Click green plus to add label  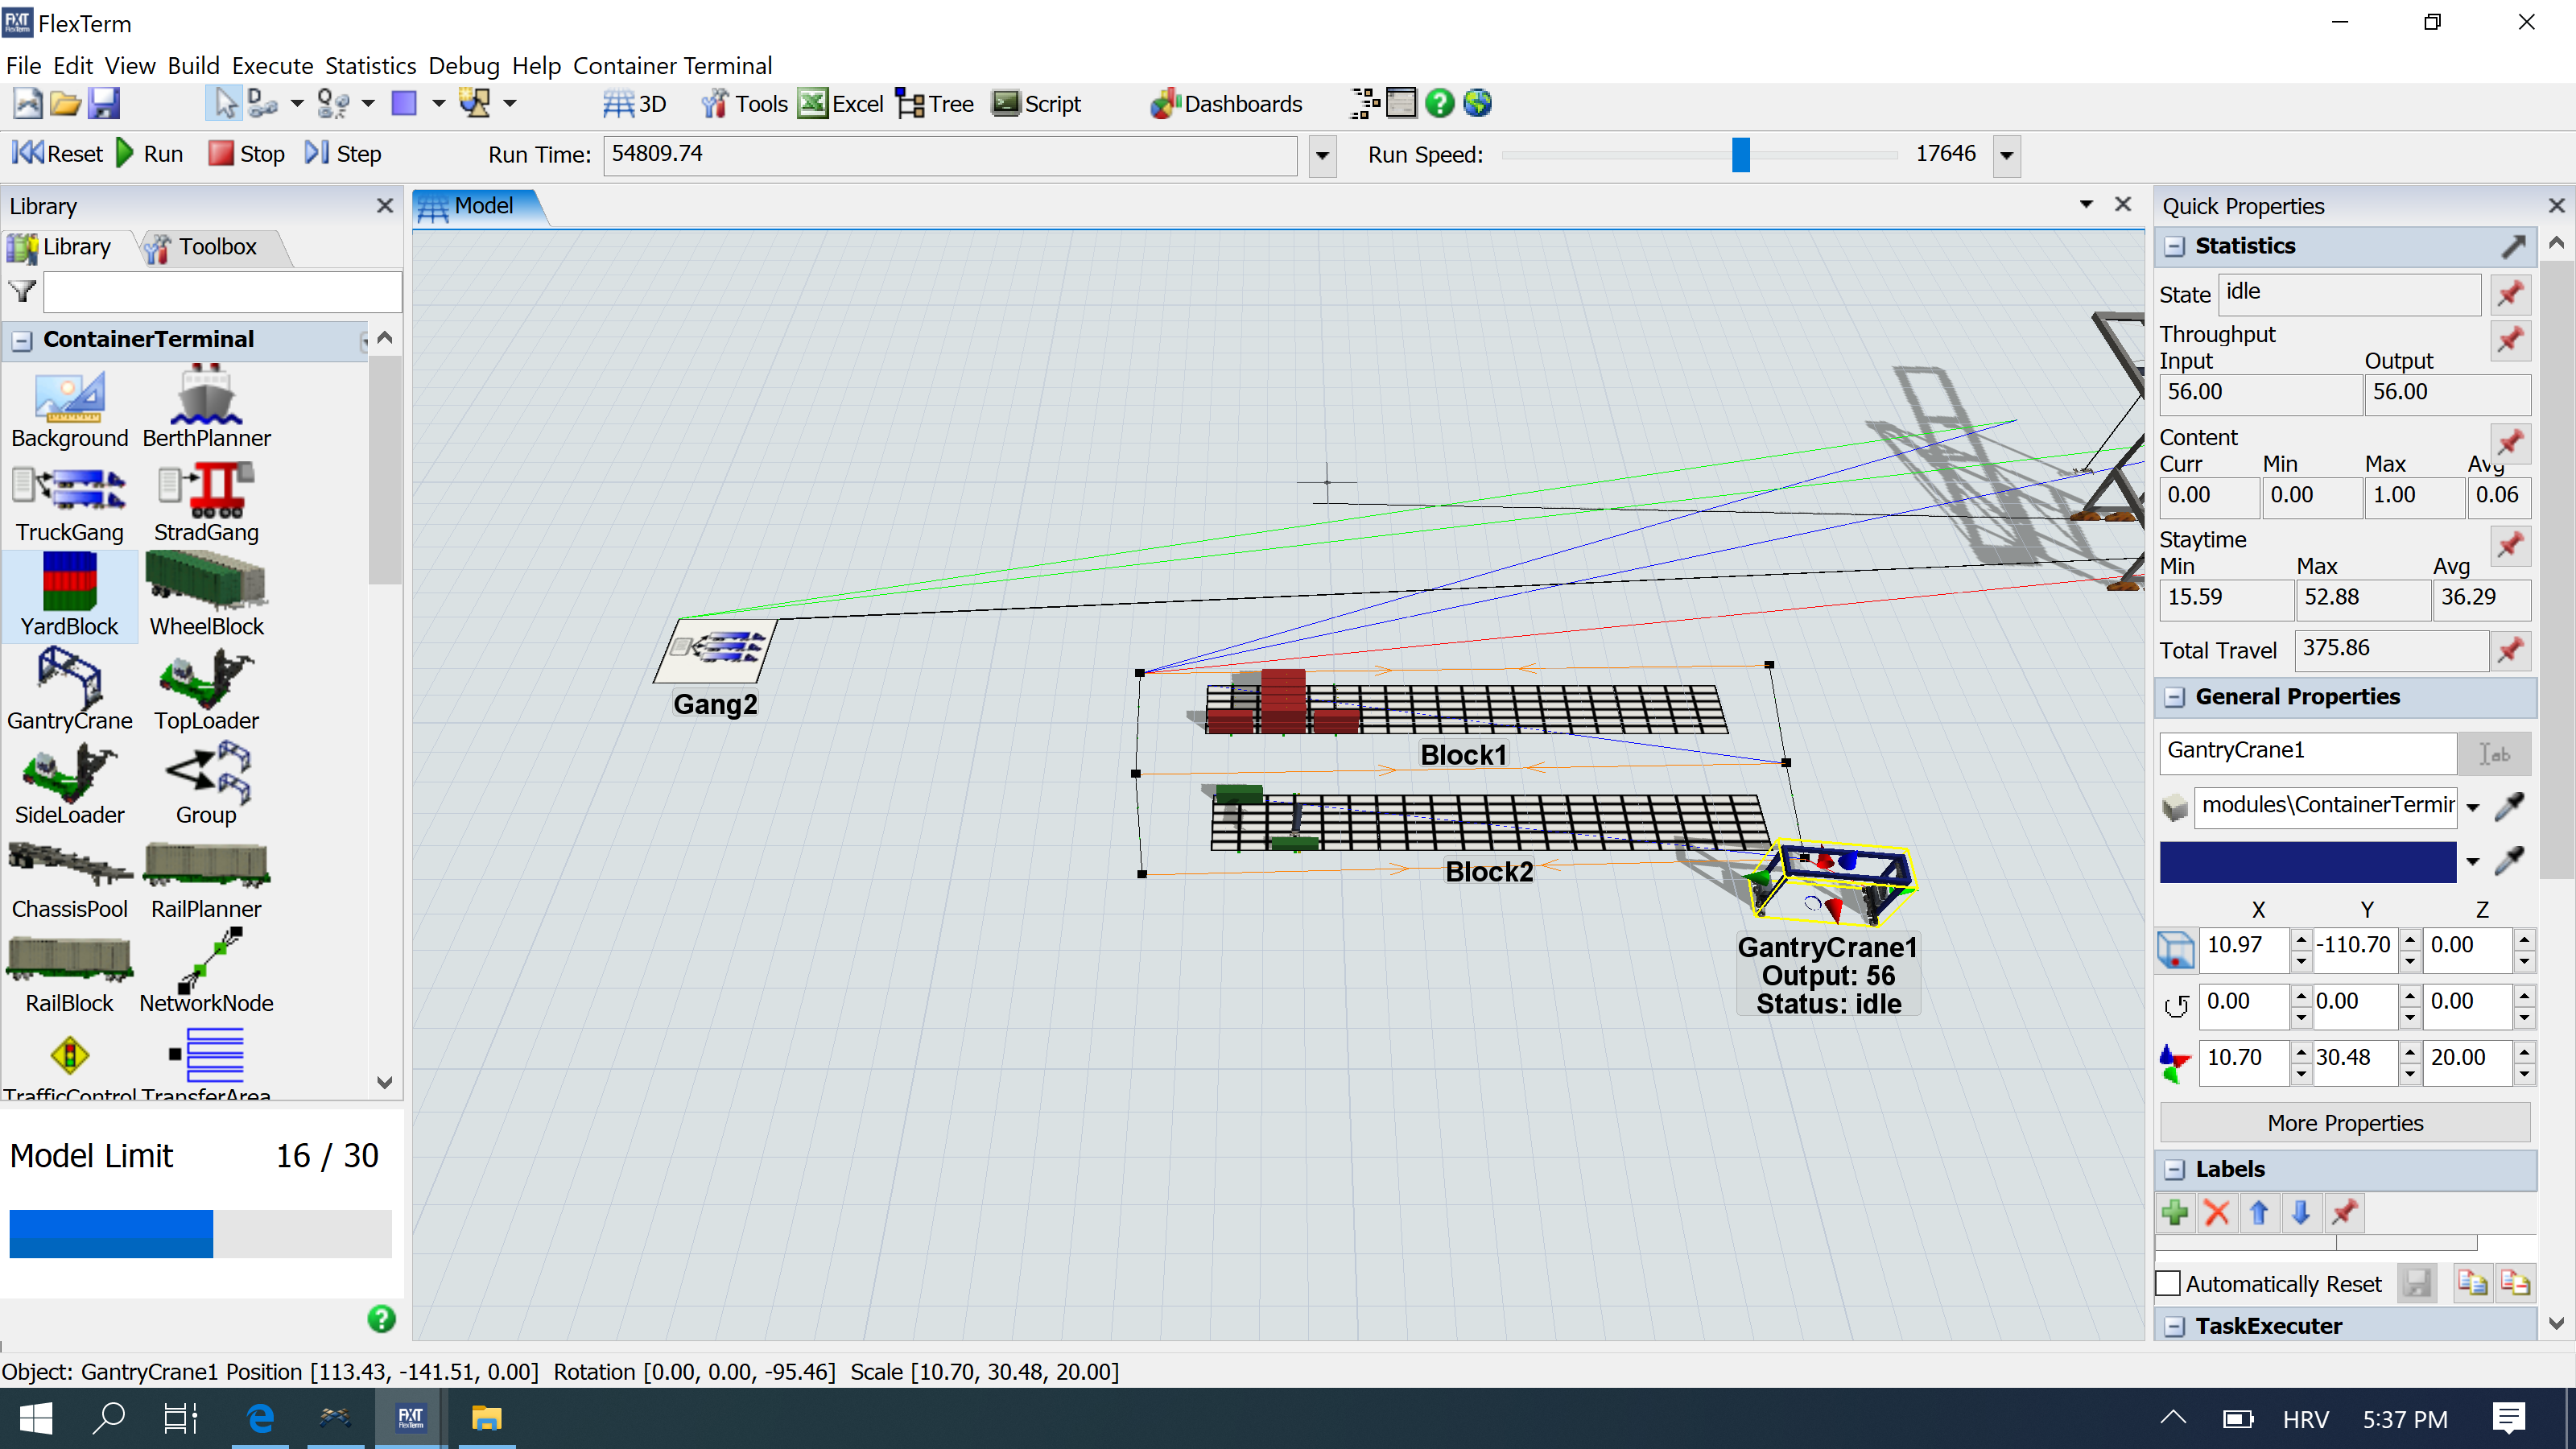pyautogui.click(x=2174, y=1213)
